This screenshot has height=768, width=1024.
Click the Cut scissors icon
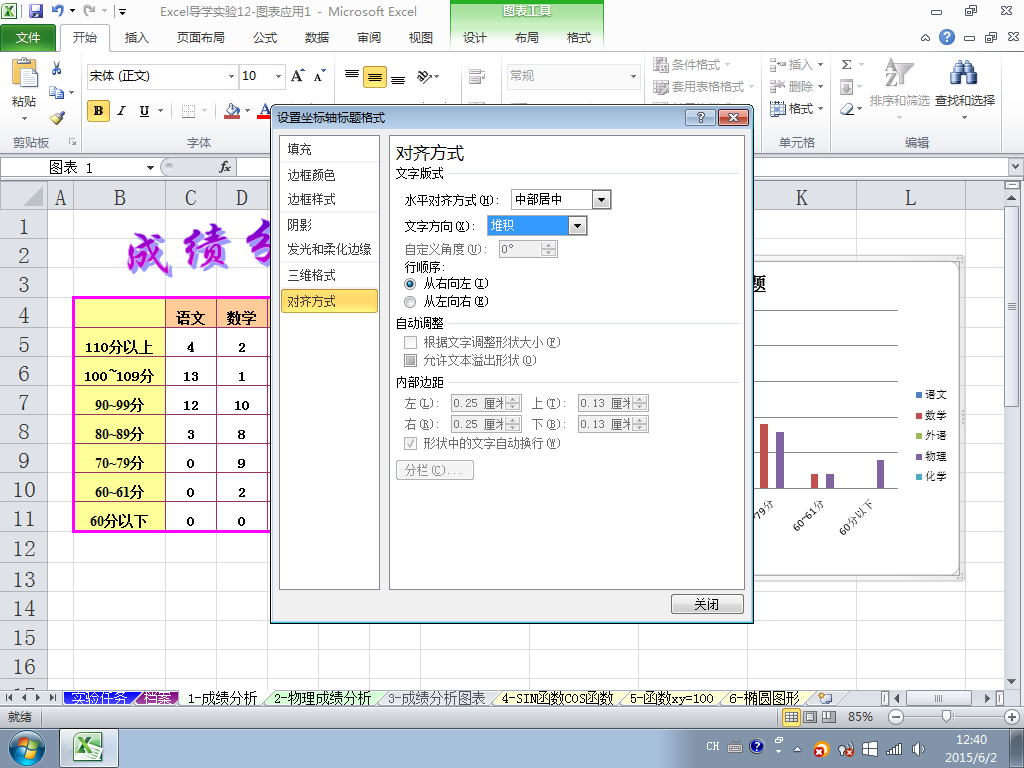57,68
